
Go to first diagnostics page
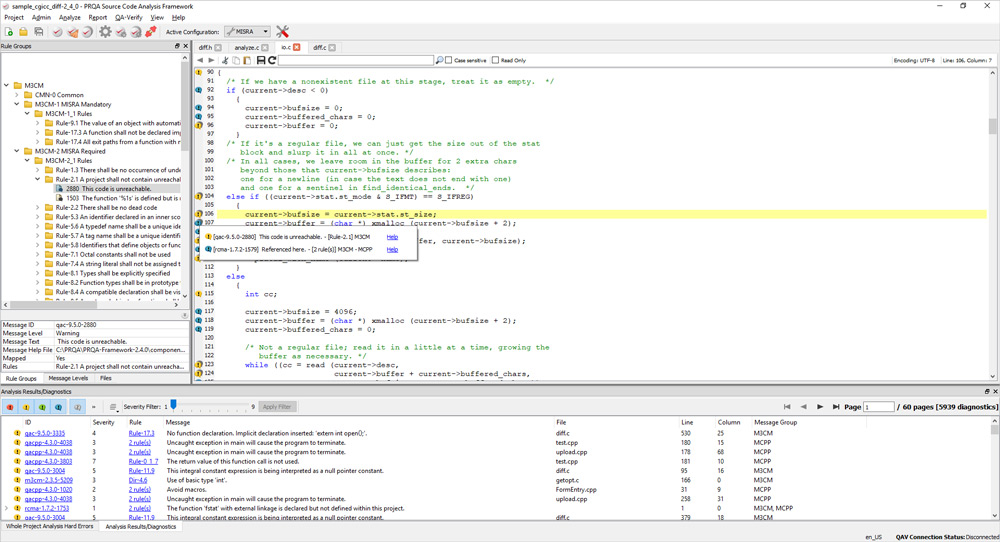(x=787, y=407)
